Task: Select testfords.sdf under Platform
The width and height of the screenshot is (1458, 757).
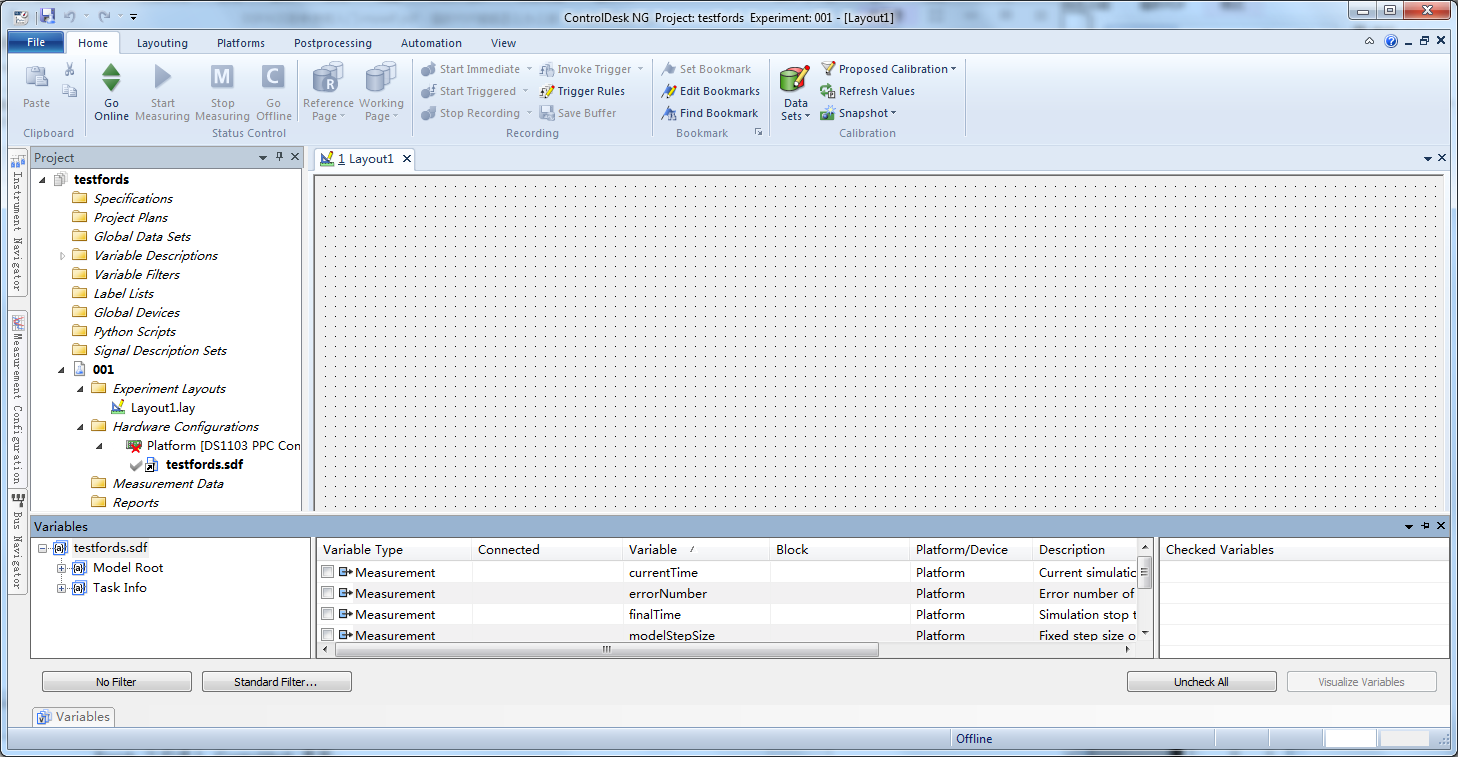Action: coord(204,465)
